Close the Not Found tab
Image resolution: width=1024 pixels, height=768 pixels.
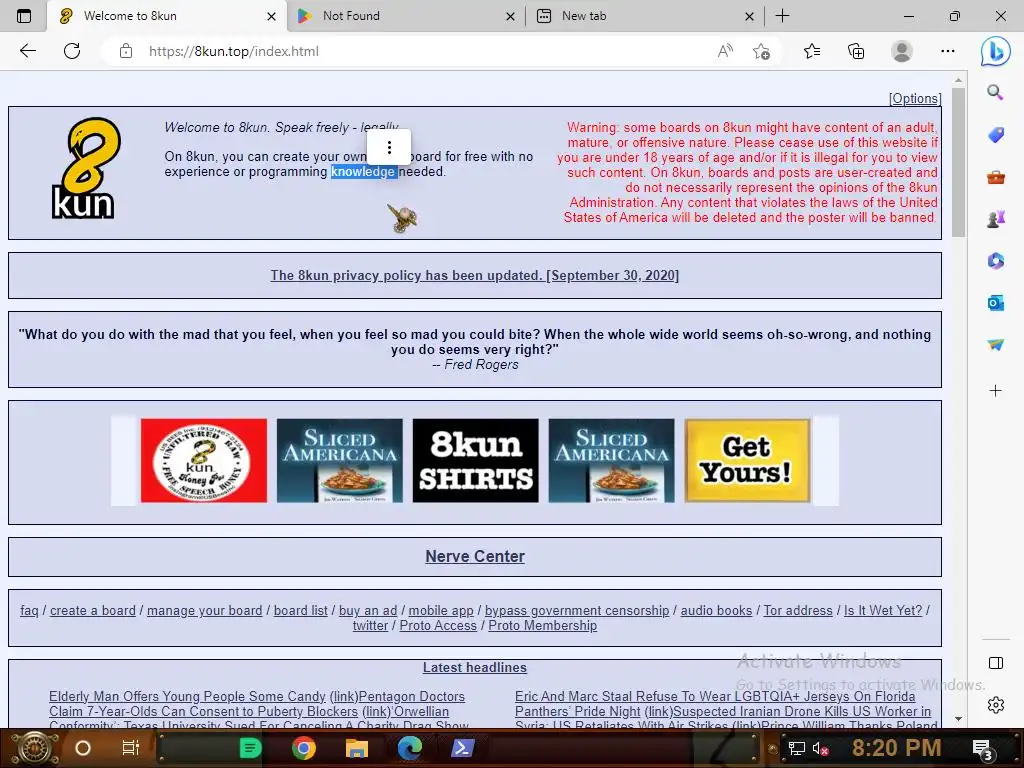[x=510, y=16]
